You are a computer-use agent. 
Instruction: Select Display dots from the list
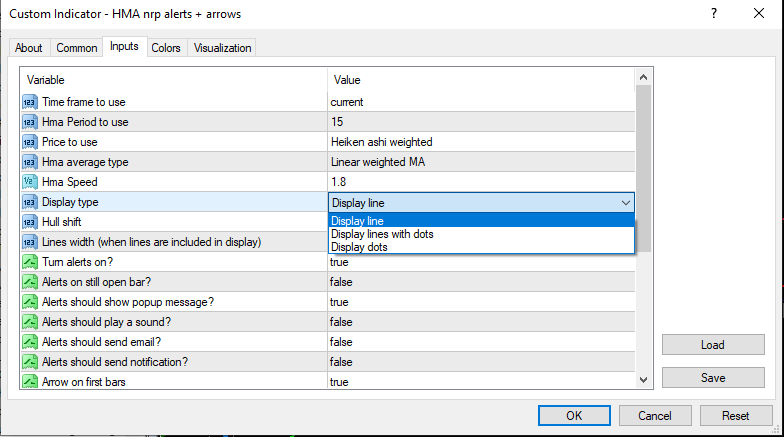359,247
